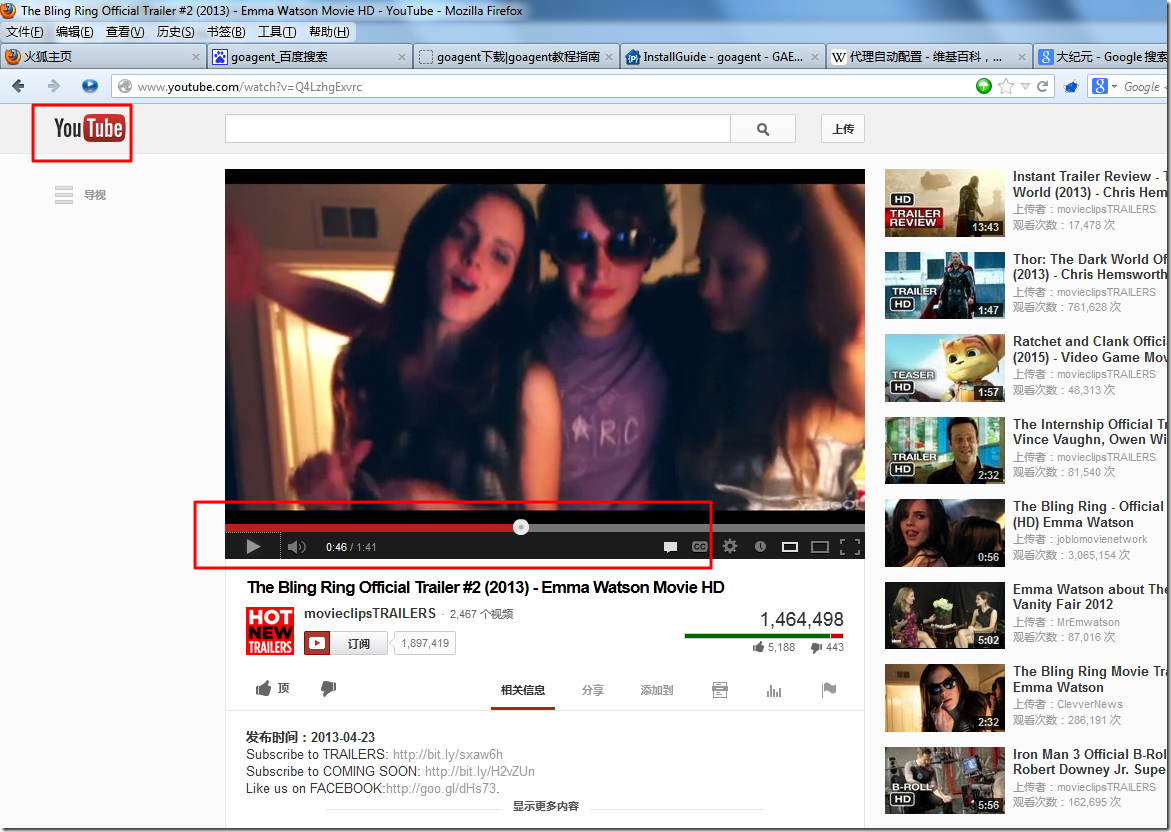This screenshot has height=832, width=1171.
Task: Click the thumbs up 顶 button
Action: click(272, 688)
